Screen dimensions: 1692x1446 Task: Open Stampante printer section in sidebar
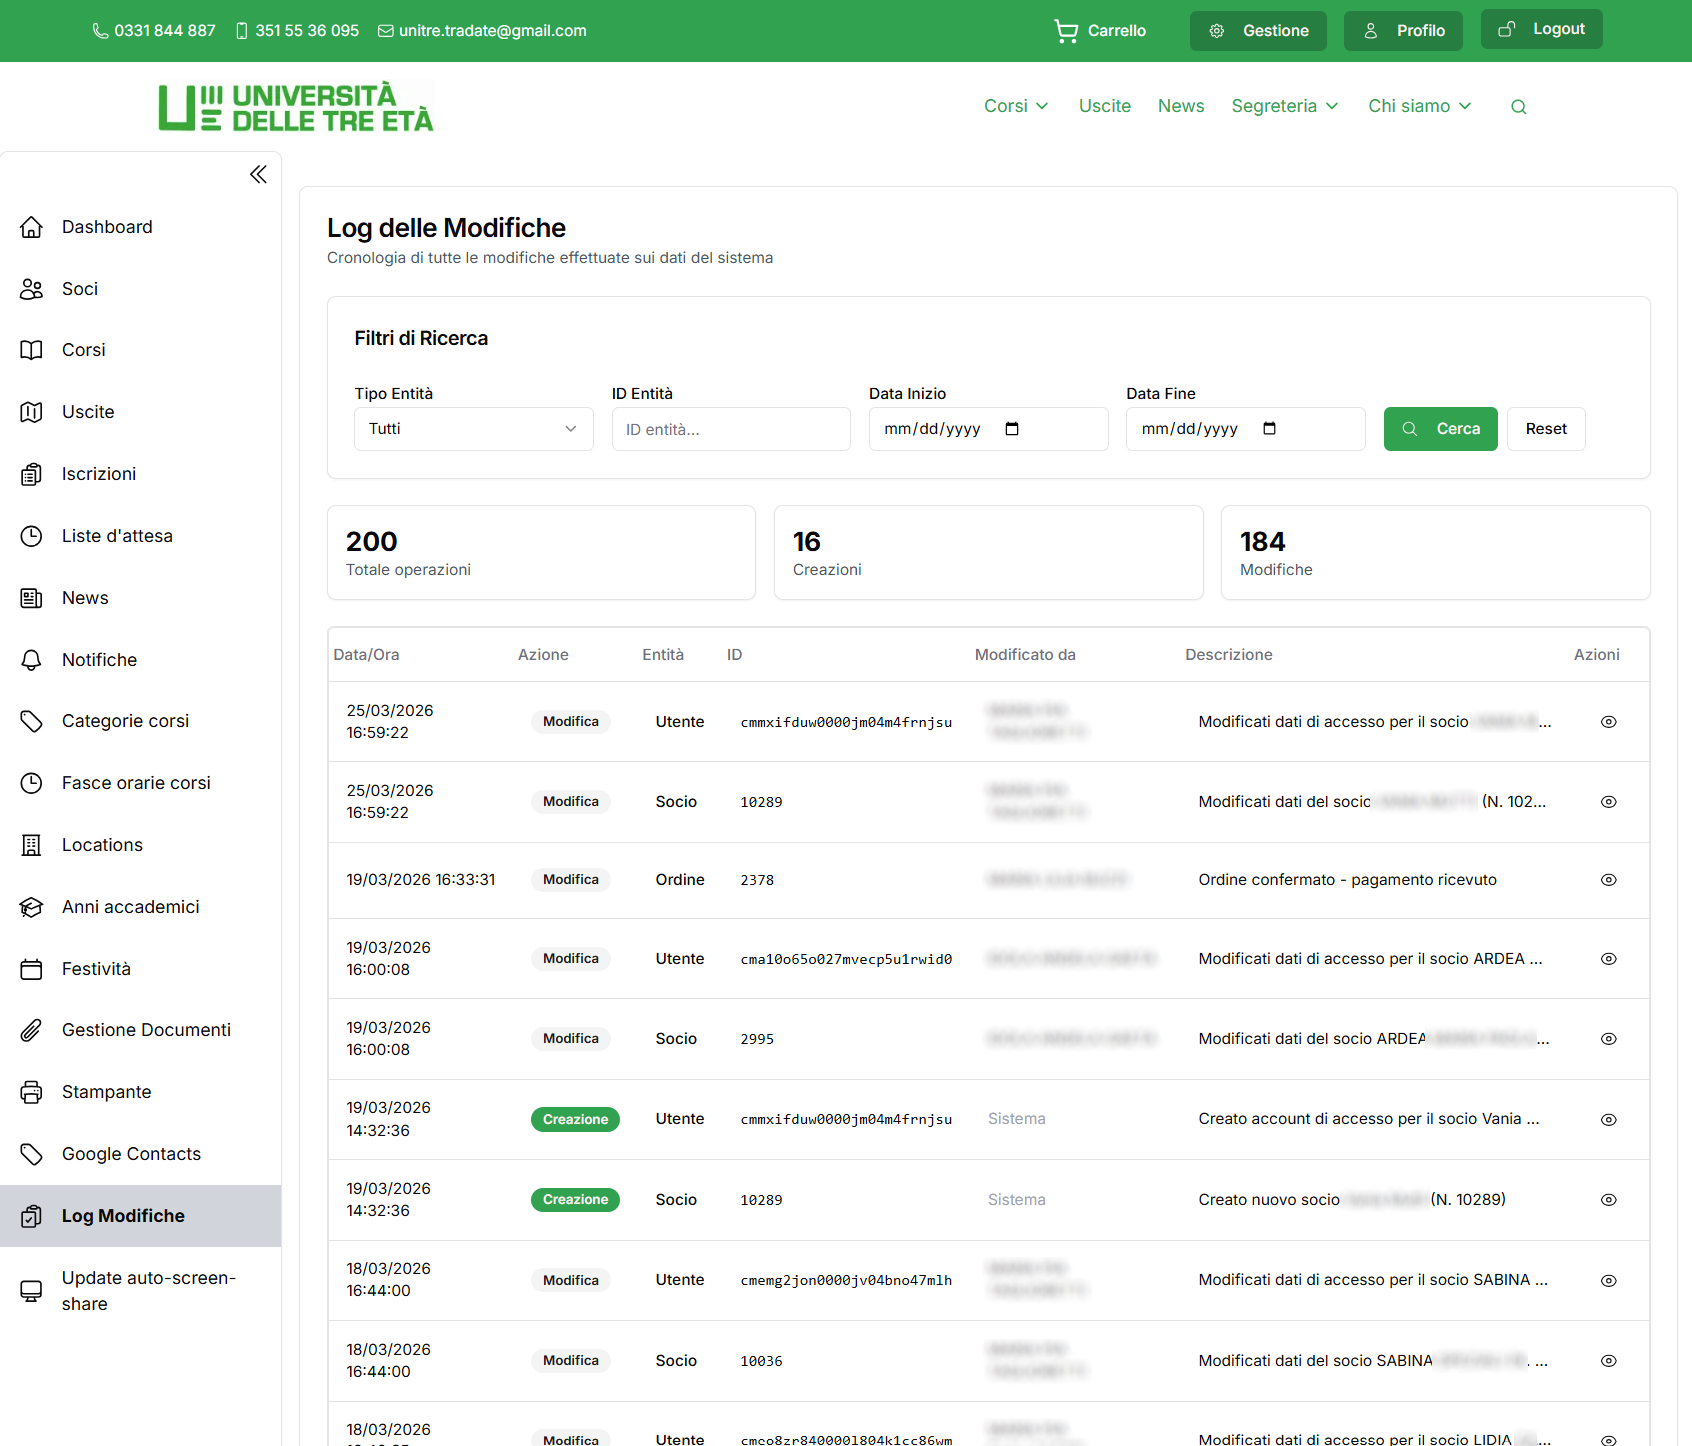pyautogui.click(x=106, y=1092)
